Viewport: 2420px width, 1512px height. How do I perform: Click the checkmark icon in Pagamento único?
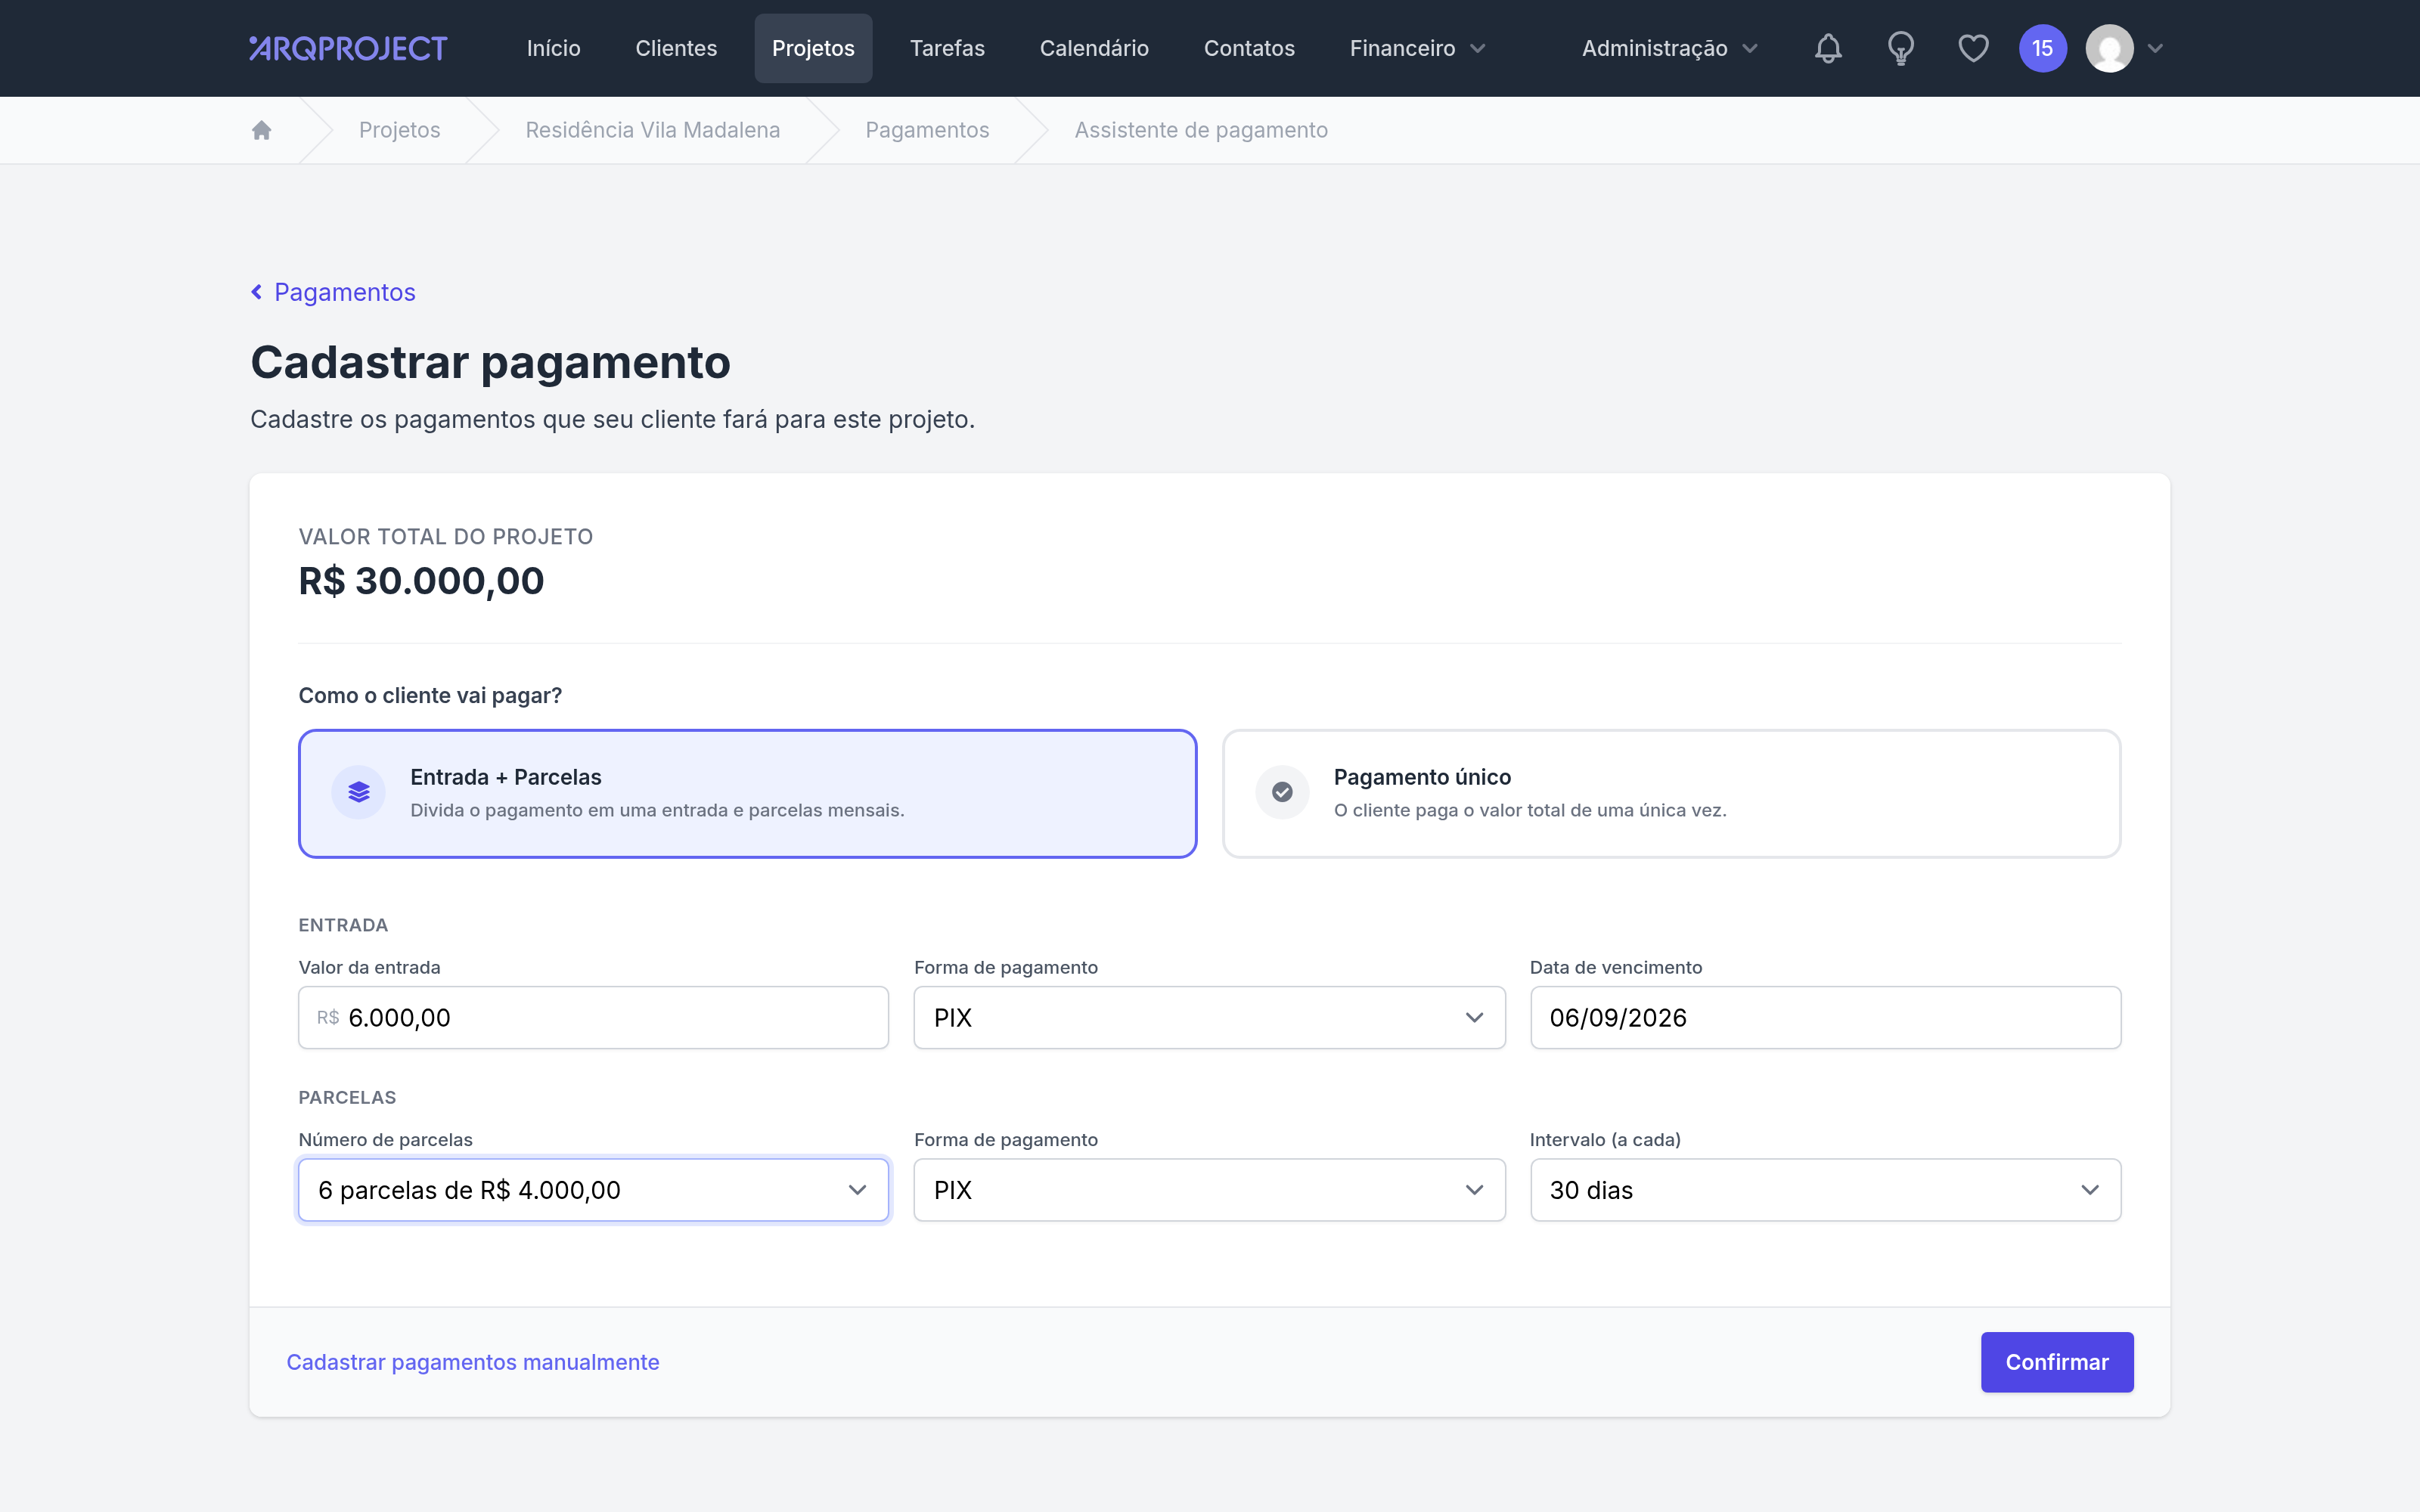(x=1282, y=793)
